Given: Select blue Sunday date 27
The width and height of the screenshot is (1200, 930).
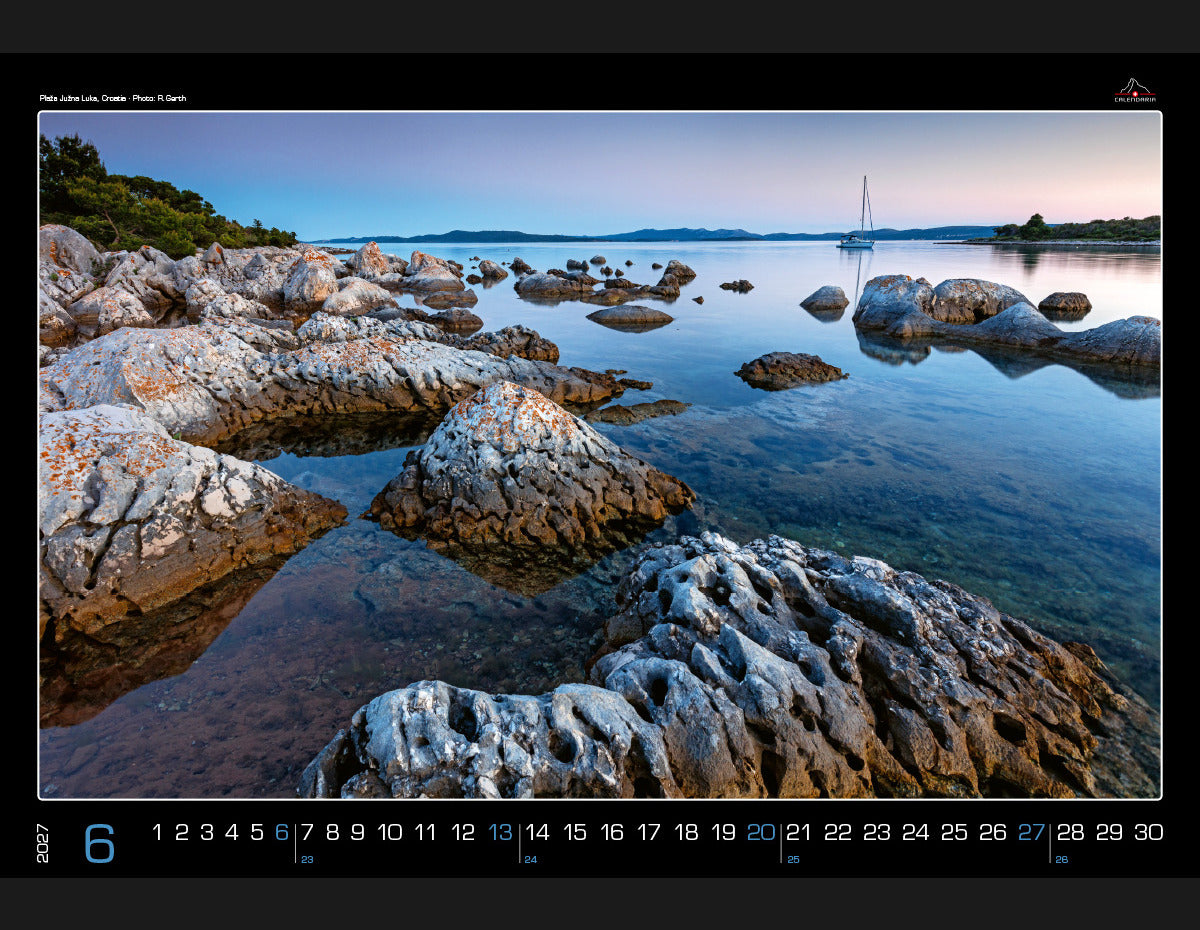Looking at the screenshot, I should point(1031,832).
